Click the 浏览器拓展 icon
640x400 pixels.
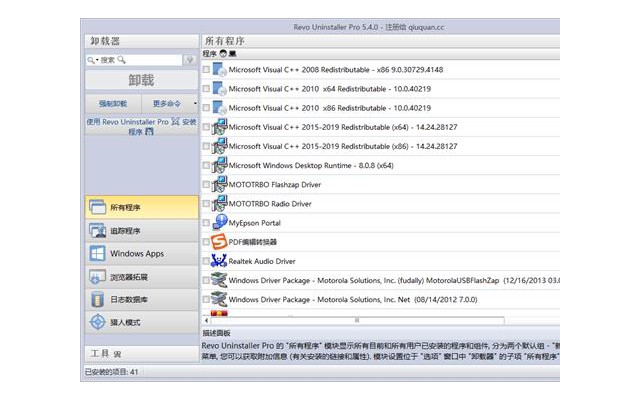(x=97, y=277)
